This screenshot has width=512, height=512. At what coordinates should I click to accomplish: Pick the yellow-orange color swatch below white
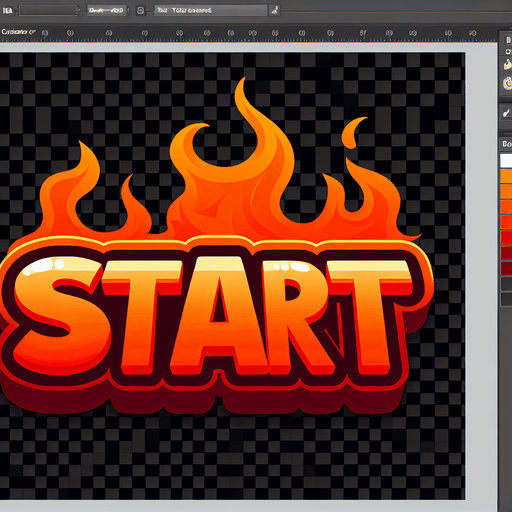coord(506,176)
